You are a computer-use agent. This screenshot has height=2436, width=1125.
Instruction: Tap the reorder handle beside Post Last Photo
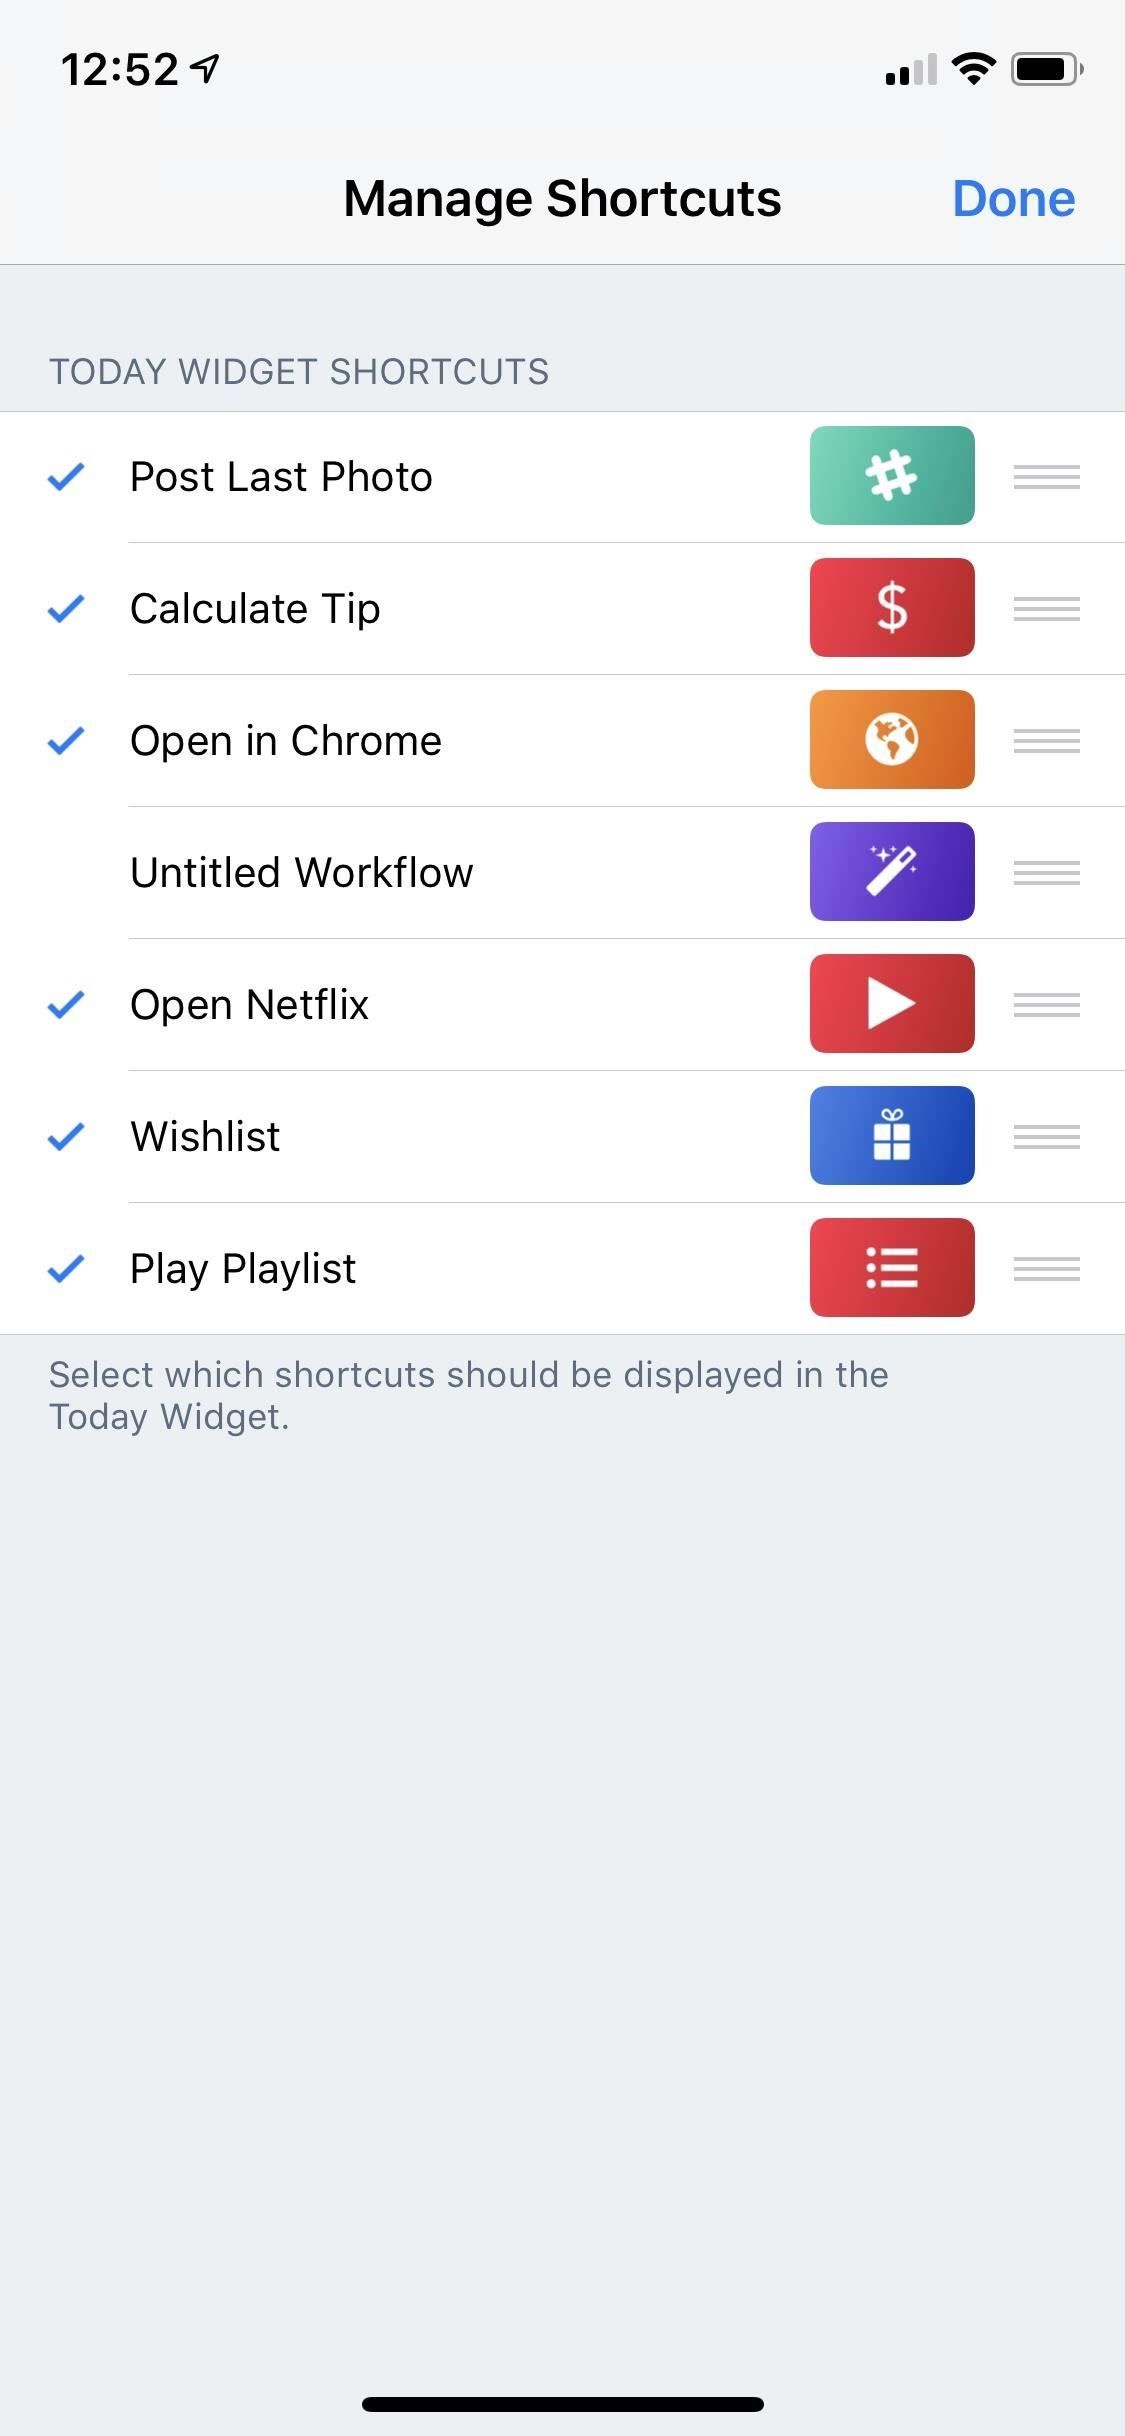point(1046,477)
